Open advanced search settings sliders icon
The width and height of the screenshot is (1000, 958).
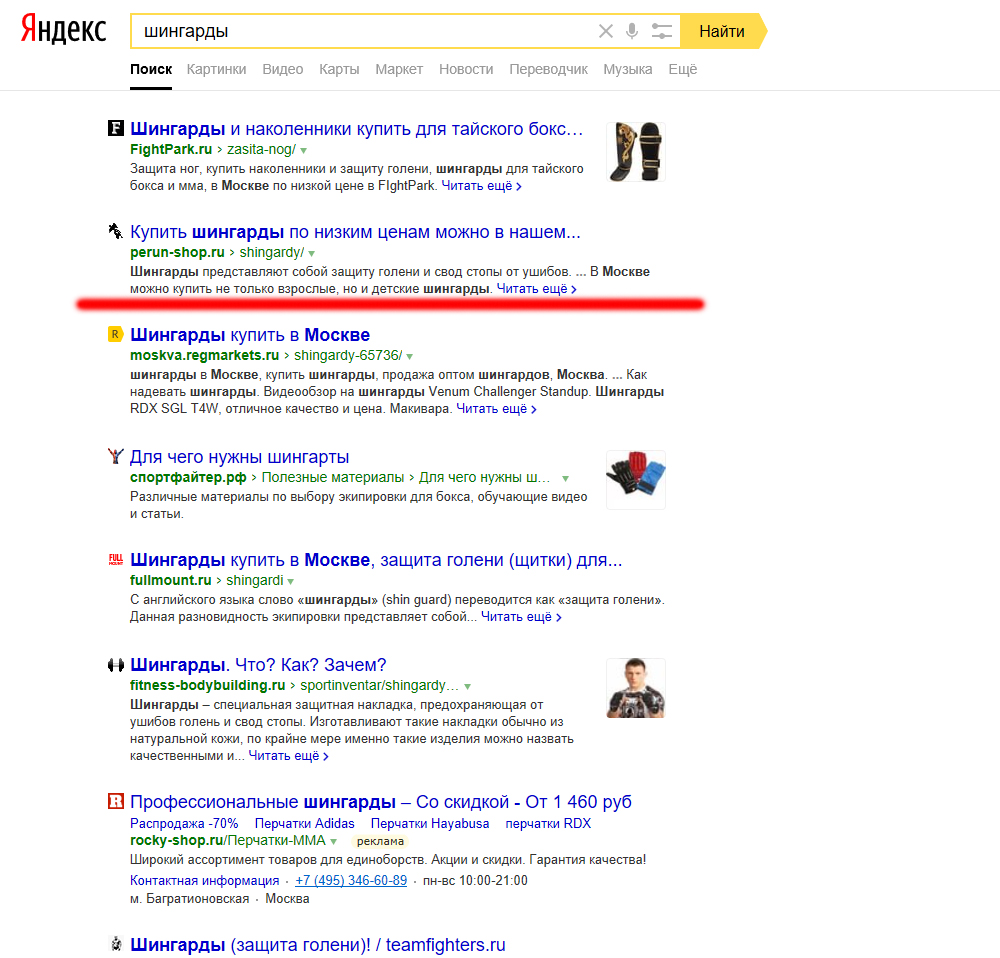661,31
